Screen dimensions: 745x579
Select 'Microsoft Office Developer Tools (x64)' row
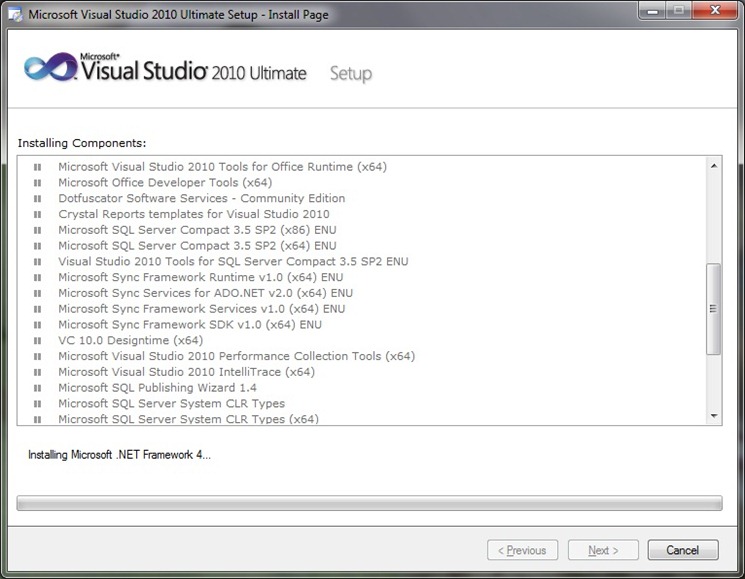tap(165, 182)
